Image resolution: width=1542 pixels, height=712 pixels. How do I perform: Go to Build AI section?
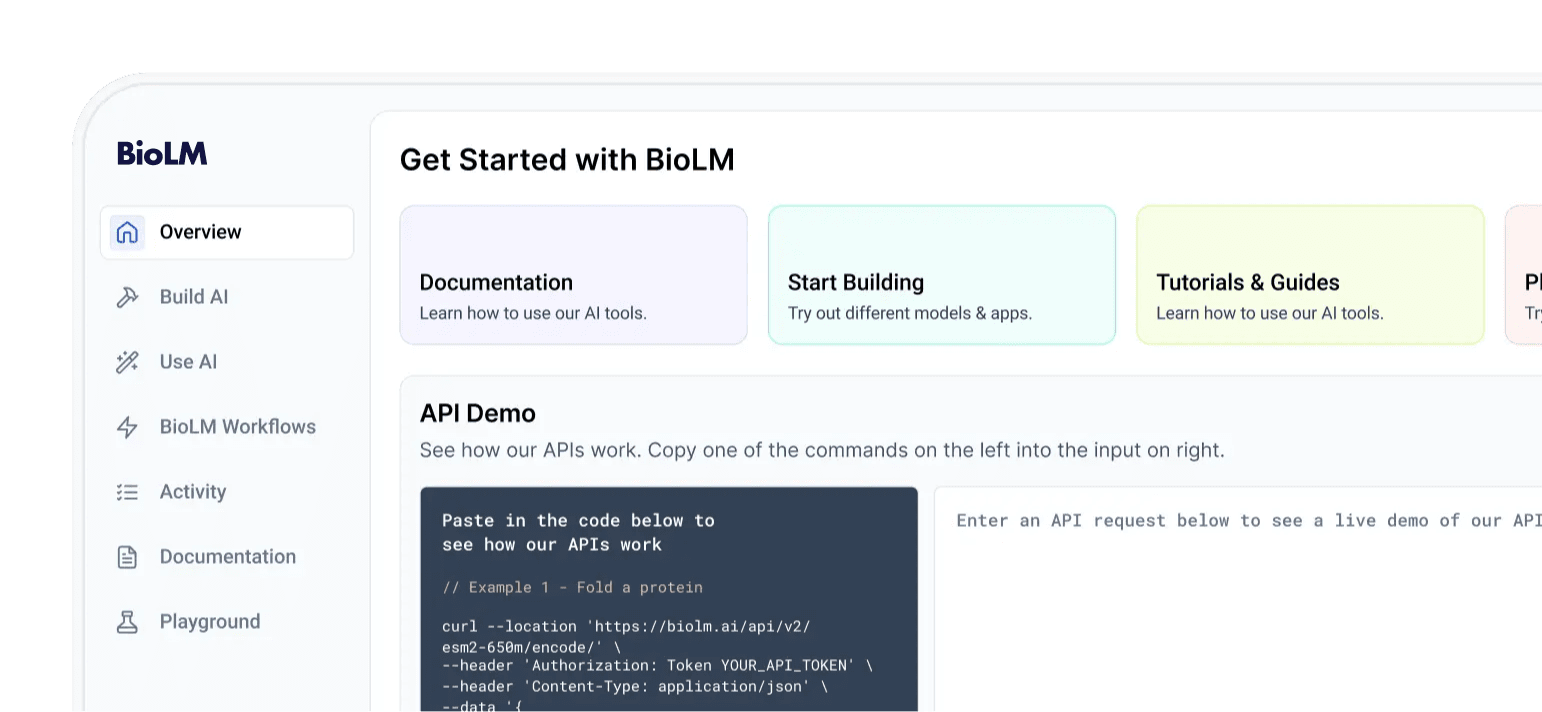point(194,297)
